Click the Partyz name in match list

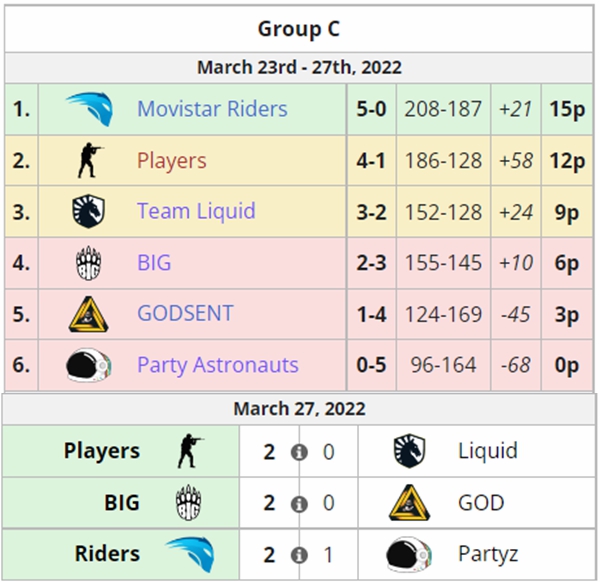click(488, 554)
